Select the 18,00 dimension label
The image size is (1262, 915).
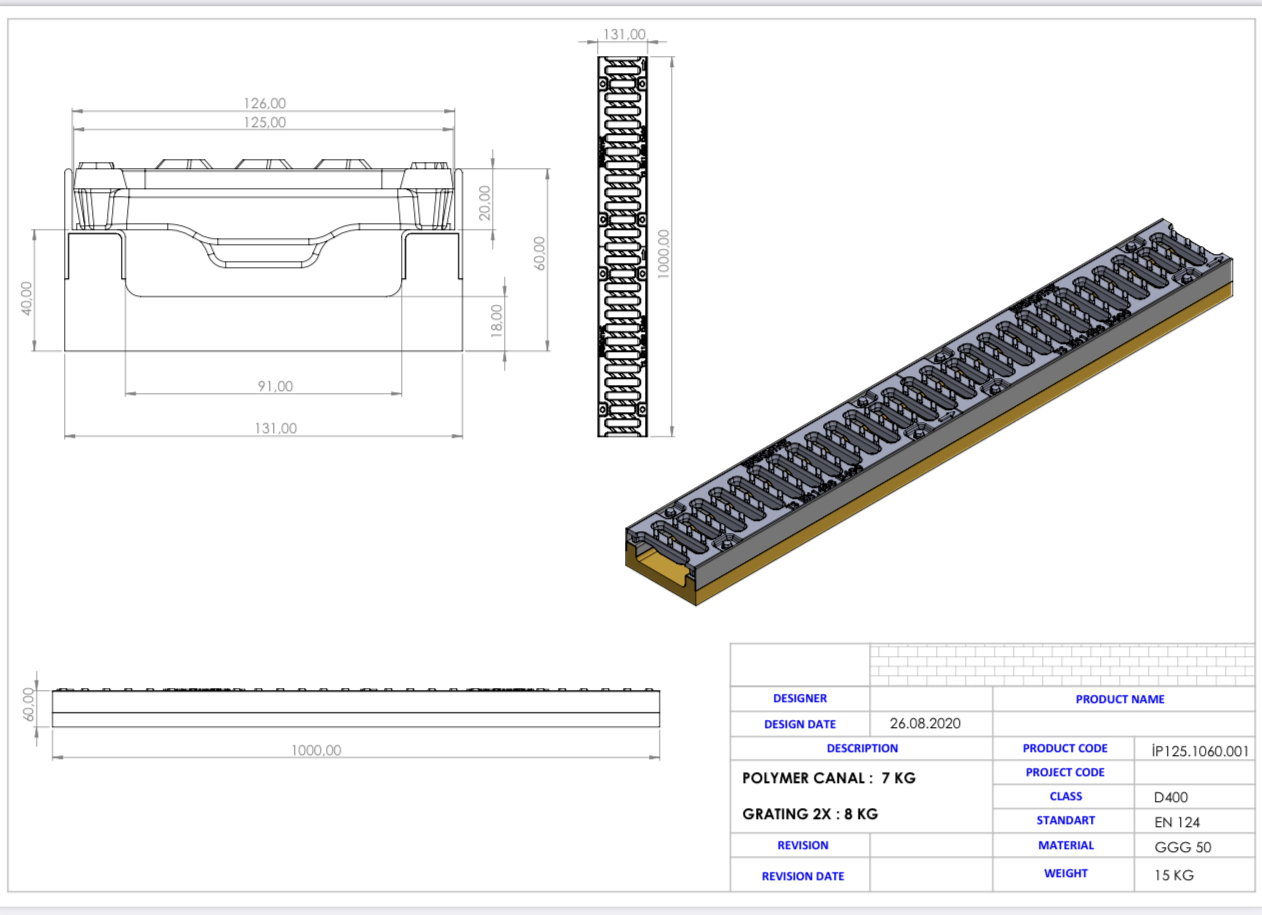point(498,310)
